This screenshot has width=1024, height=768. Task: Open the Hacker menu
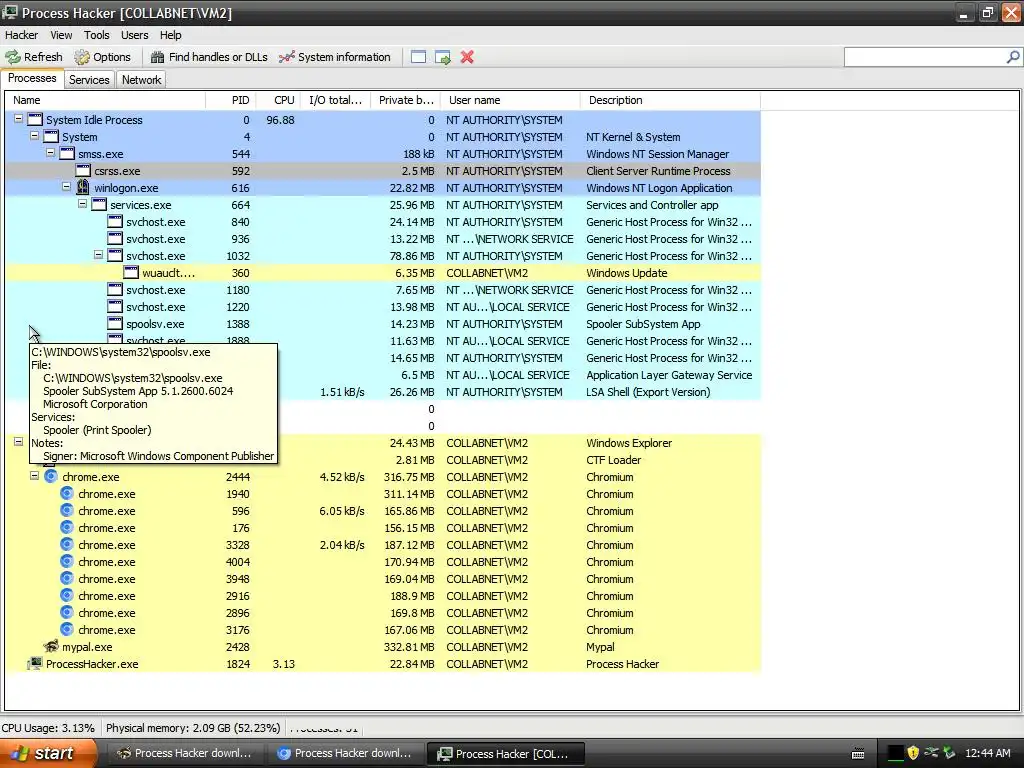pyautogui.click(x=22, y=35)
